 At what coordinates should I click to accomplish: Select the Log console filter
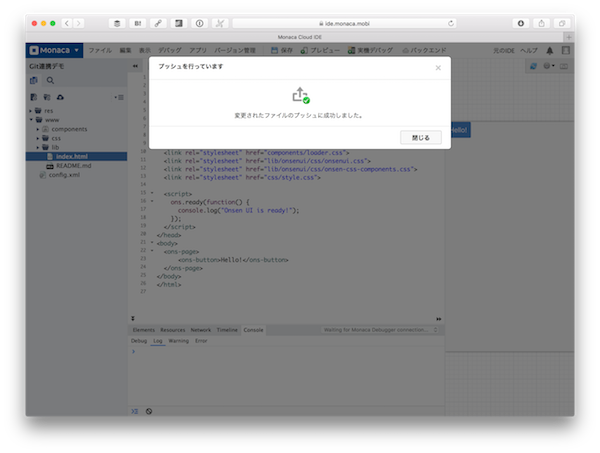click(x=158, y=341)
